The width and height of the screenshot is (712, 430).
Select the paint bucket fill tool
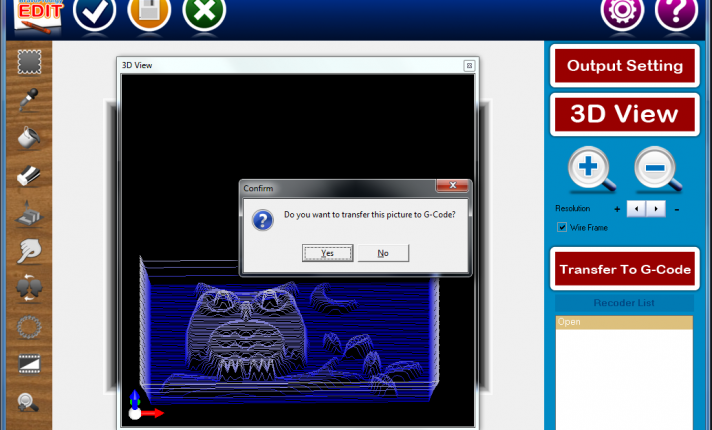click(x=29, y=138)
